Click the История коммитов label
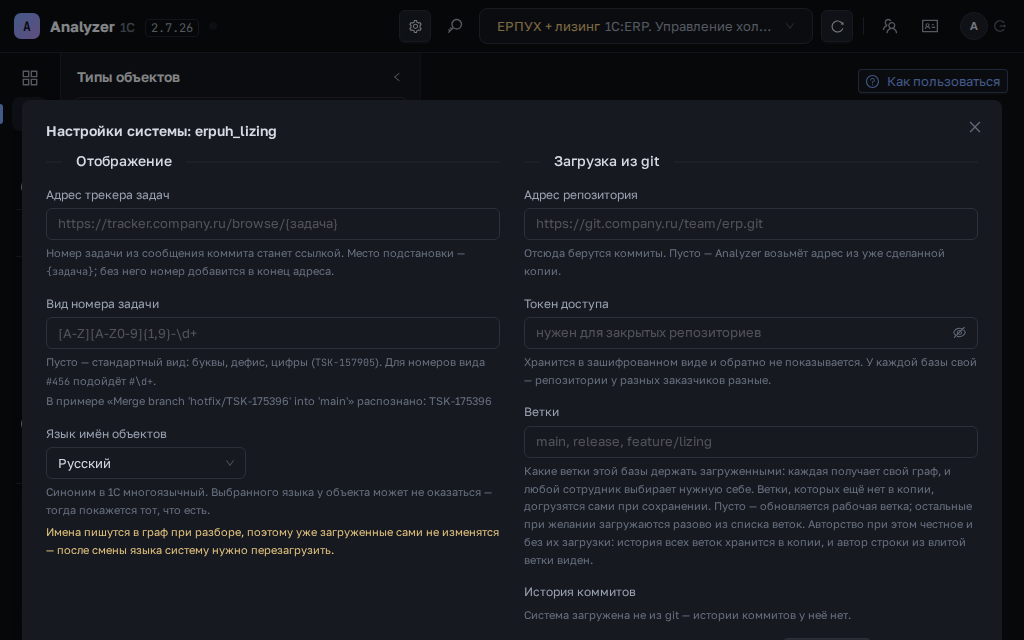This screenshot has width=1024, height=640. [x=579, y=592]
